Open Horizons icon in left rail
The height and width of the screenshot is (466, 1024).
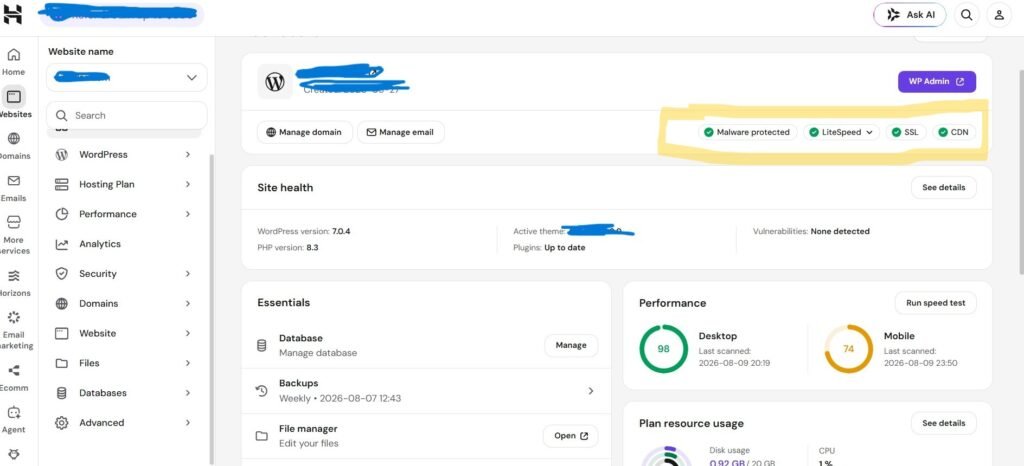click(13, 276)
